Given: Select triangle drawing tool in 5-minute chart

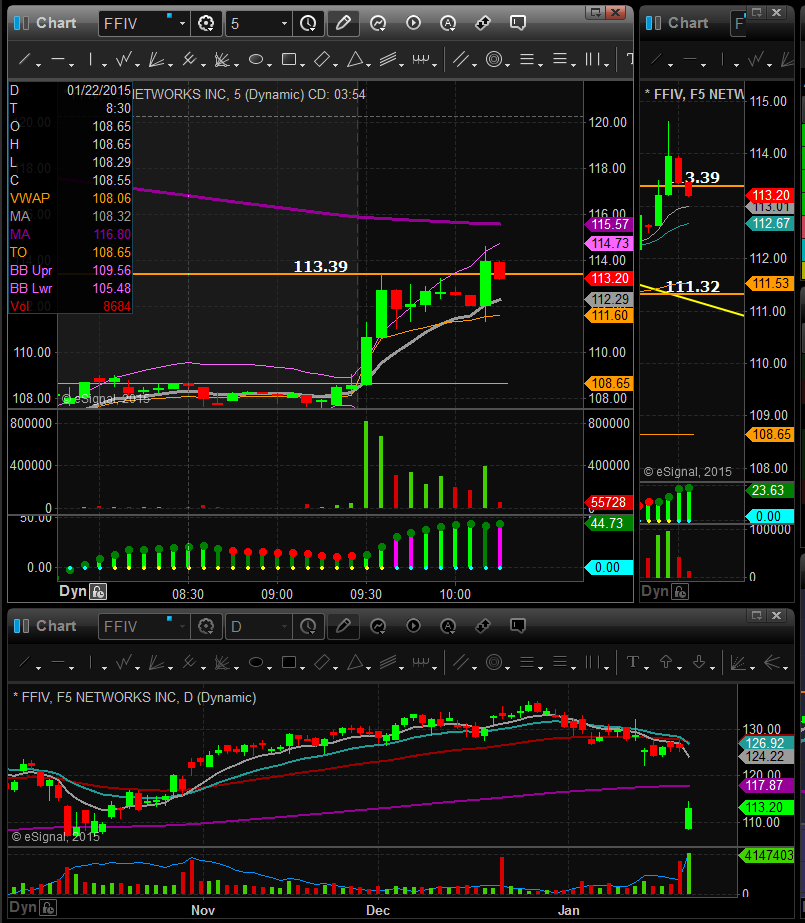Looking at the screenshot, I should pyautogui.click(x=355, y=59).
